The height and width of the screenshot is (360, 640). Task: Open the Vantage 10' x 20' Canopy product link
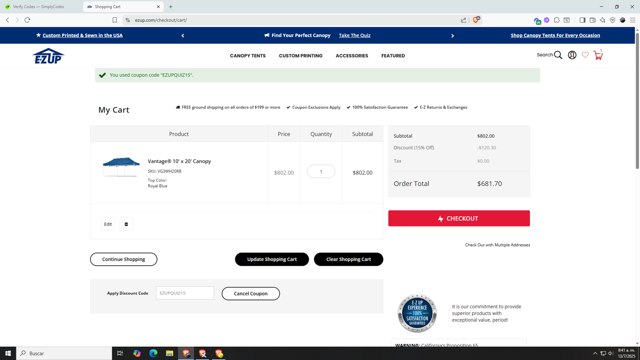179,161
